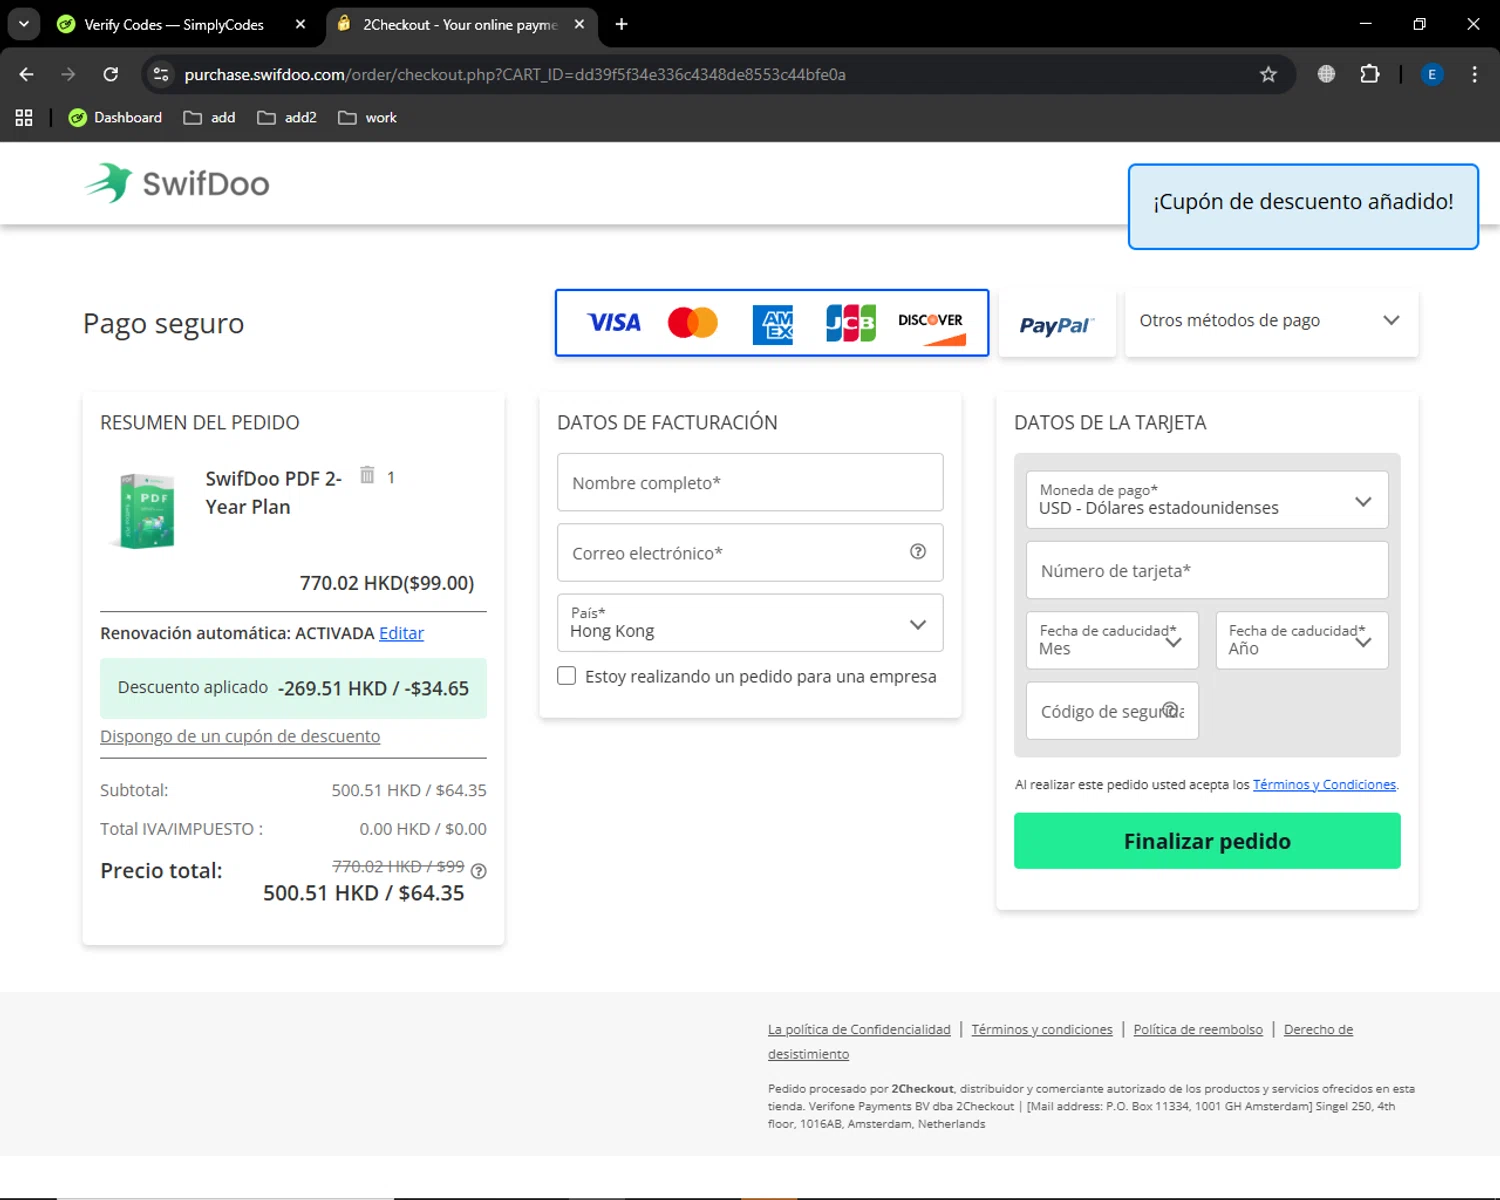Open a new browser tab
1500x1200 pixels.
click(x=621, y=24)
